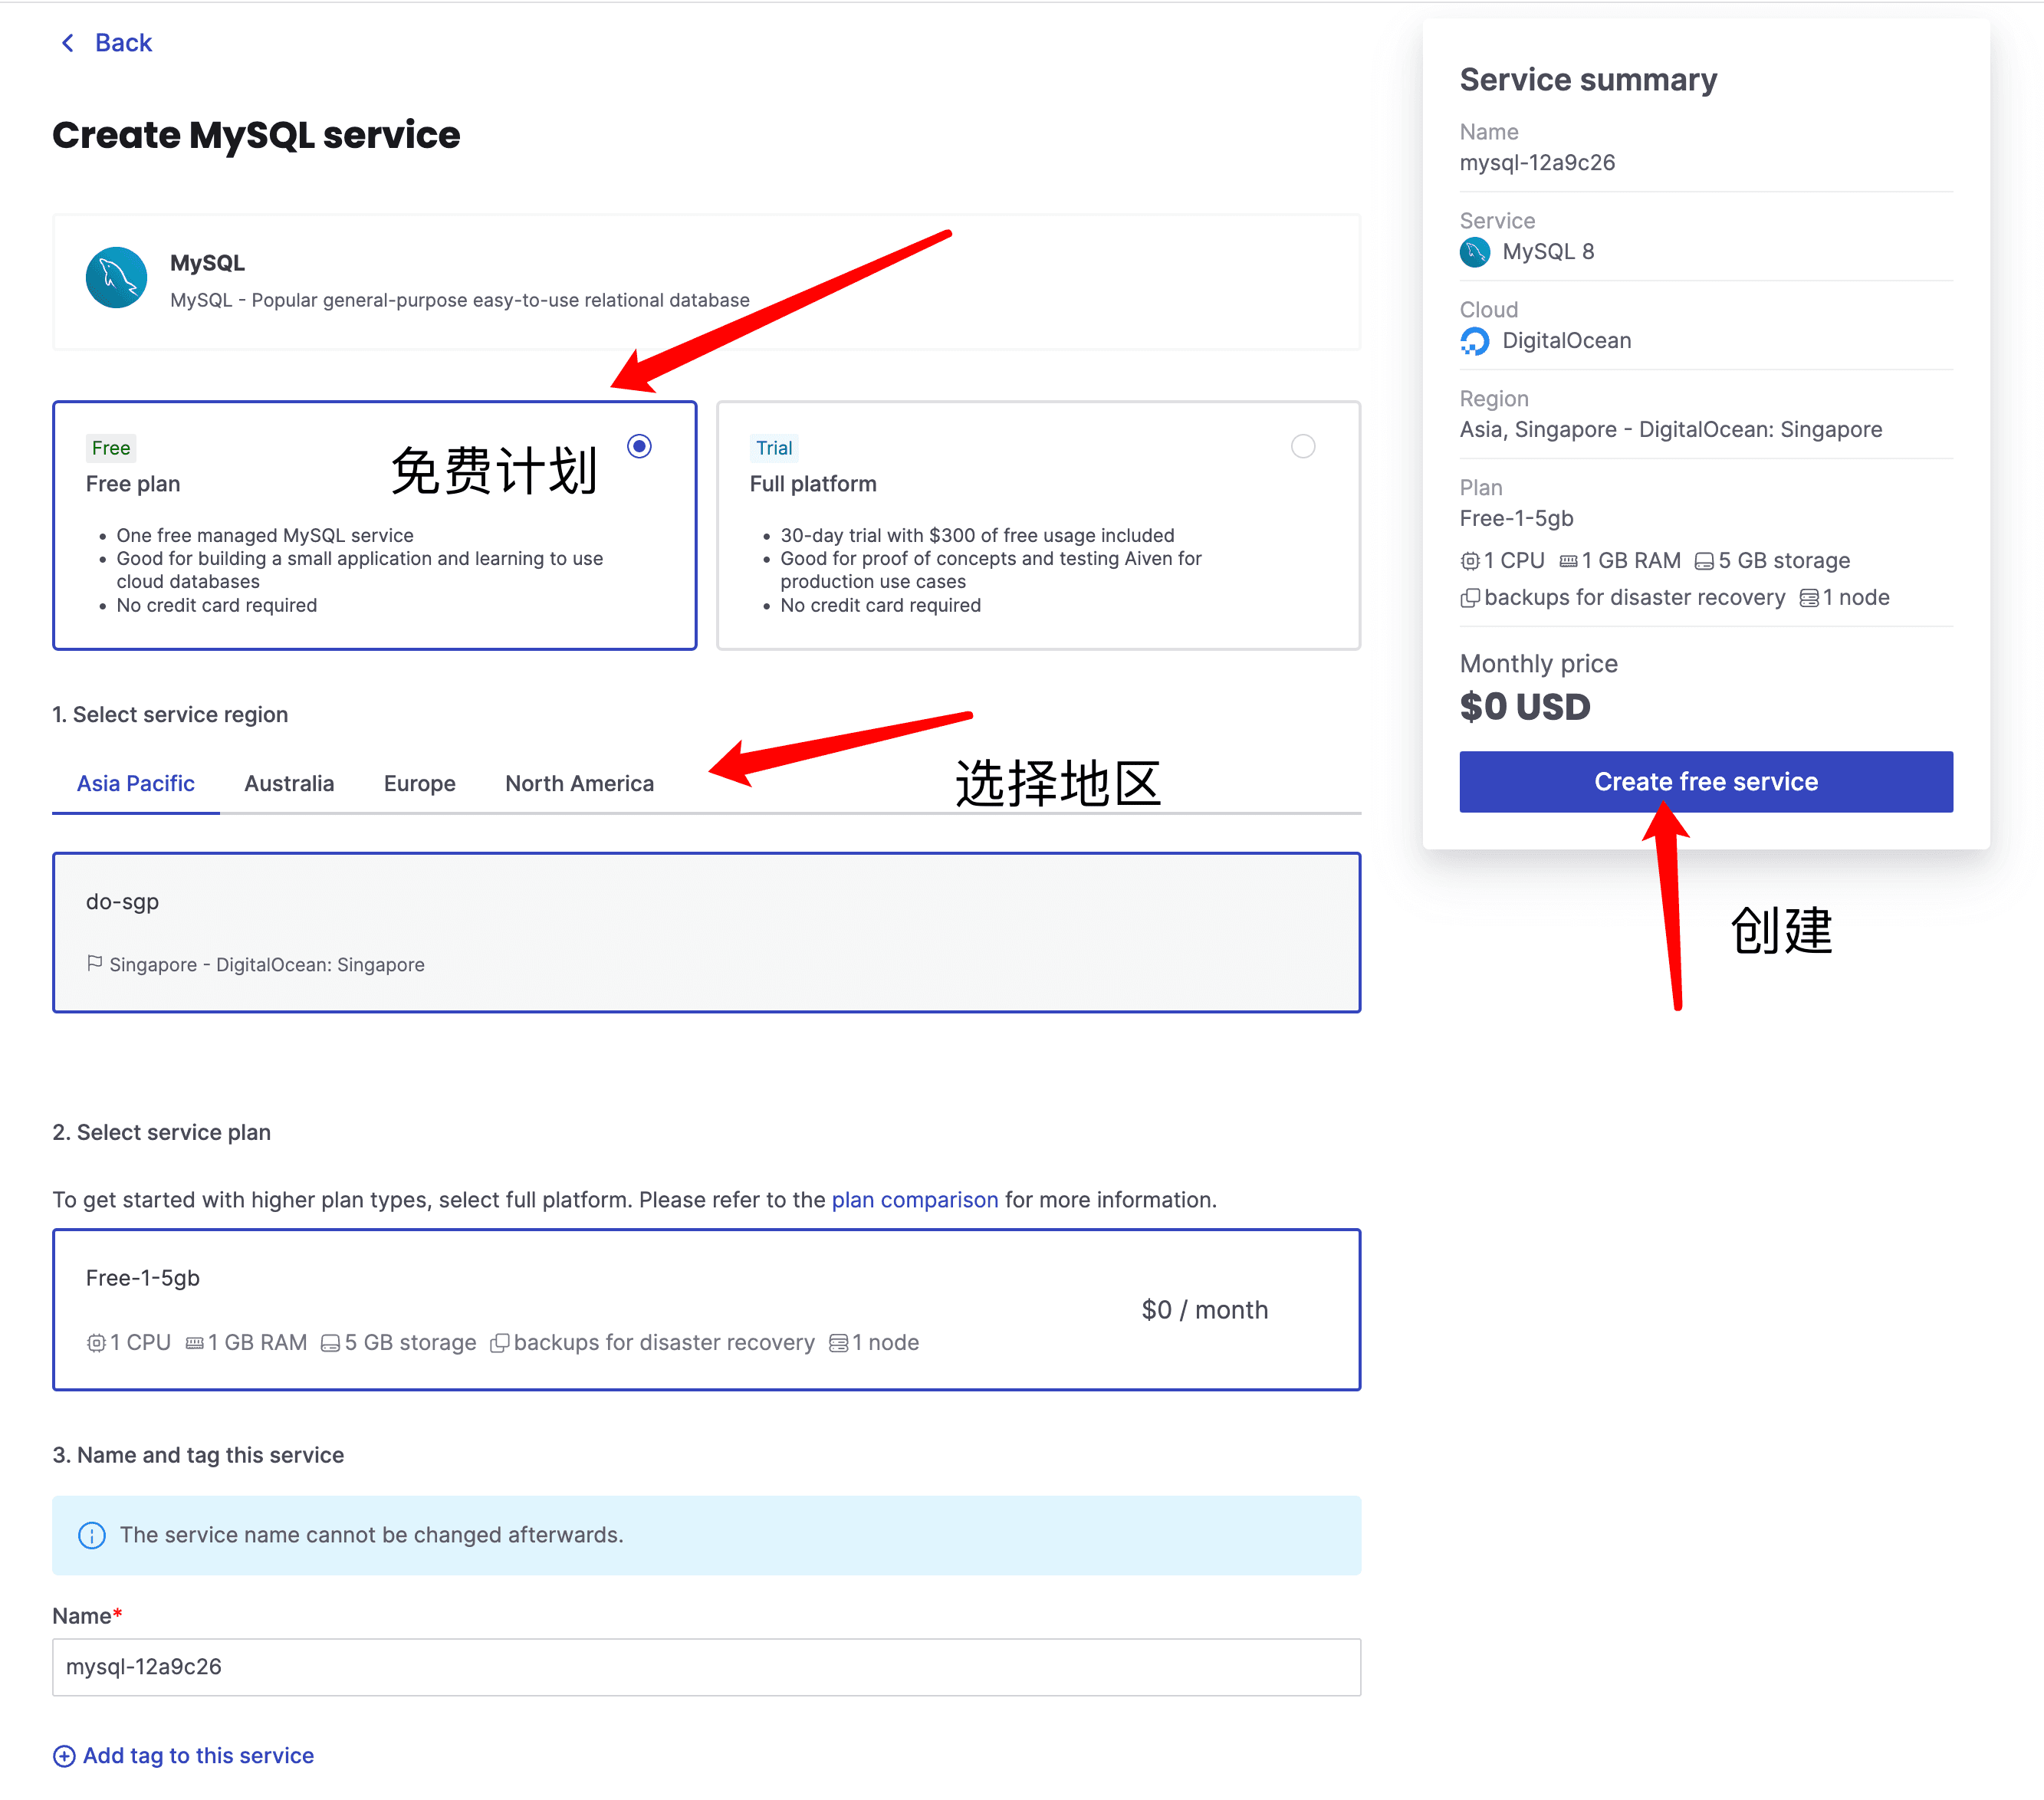Choose the Free-1-5gb service plan card
This screenshot has height=1800, width=2044.
point(707,1309)
